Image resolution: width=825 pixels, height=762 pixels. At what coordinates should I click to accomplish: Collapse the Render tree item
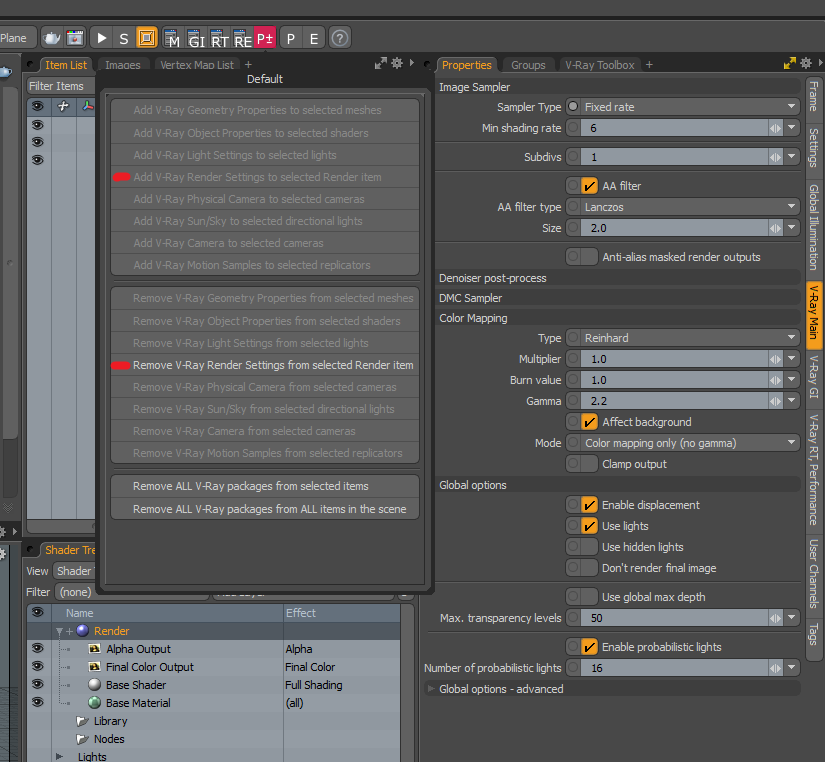coord(59,631)
